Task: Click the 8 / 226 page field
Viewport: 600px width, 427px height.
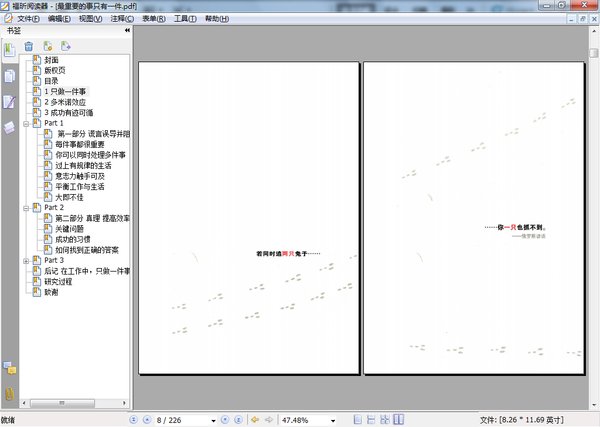Action: pyautogui.click(x=182, y=420)
